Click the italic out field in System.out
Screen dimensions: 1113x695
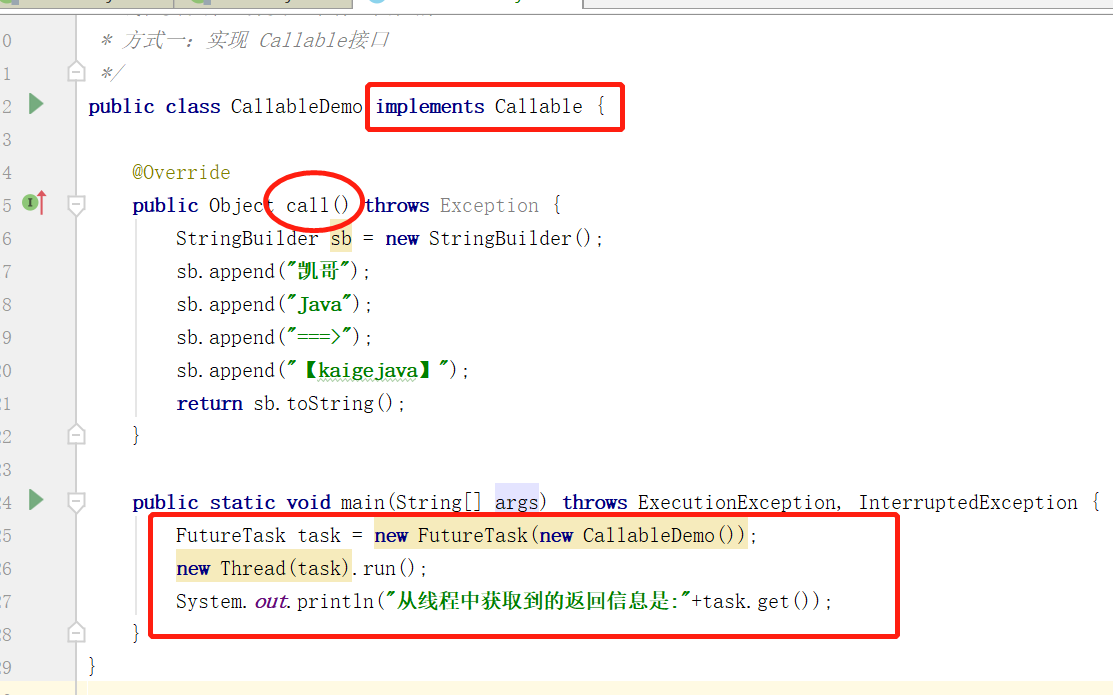[x=270, y=602]
